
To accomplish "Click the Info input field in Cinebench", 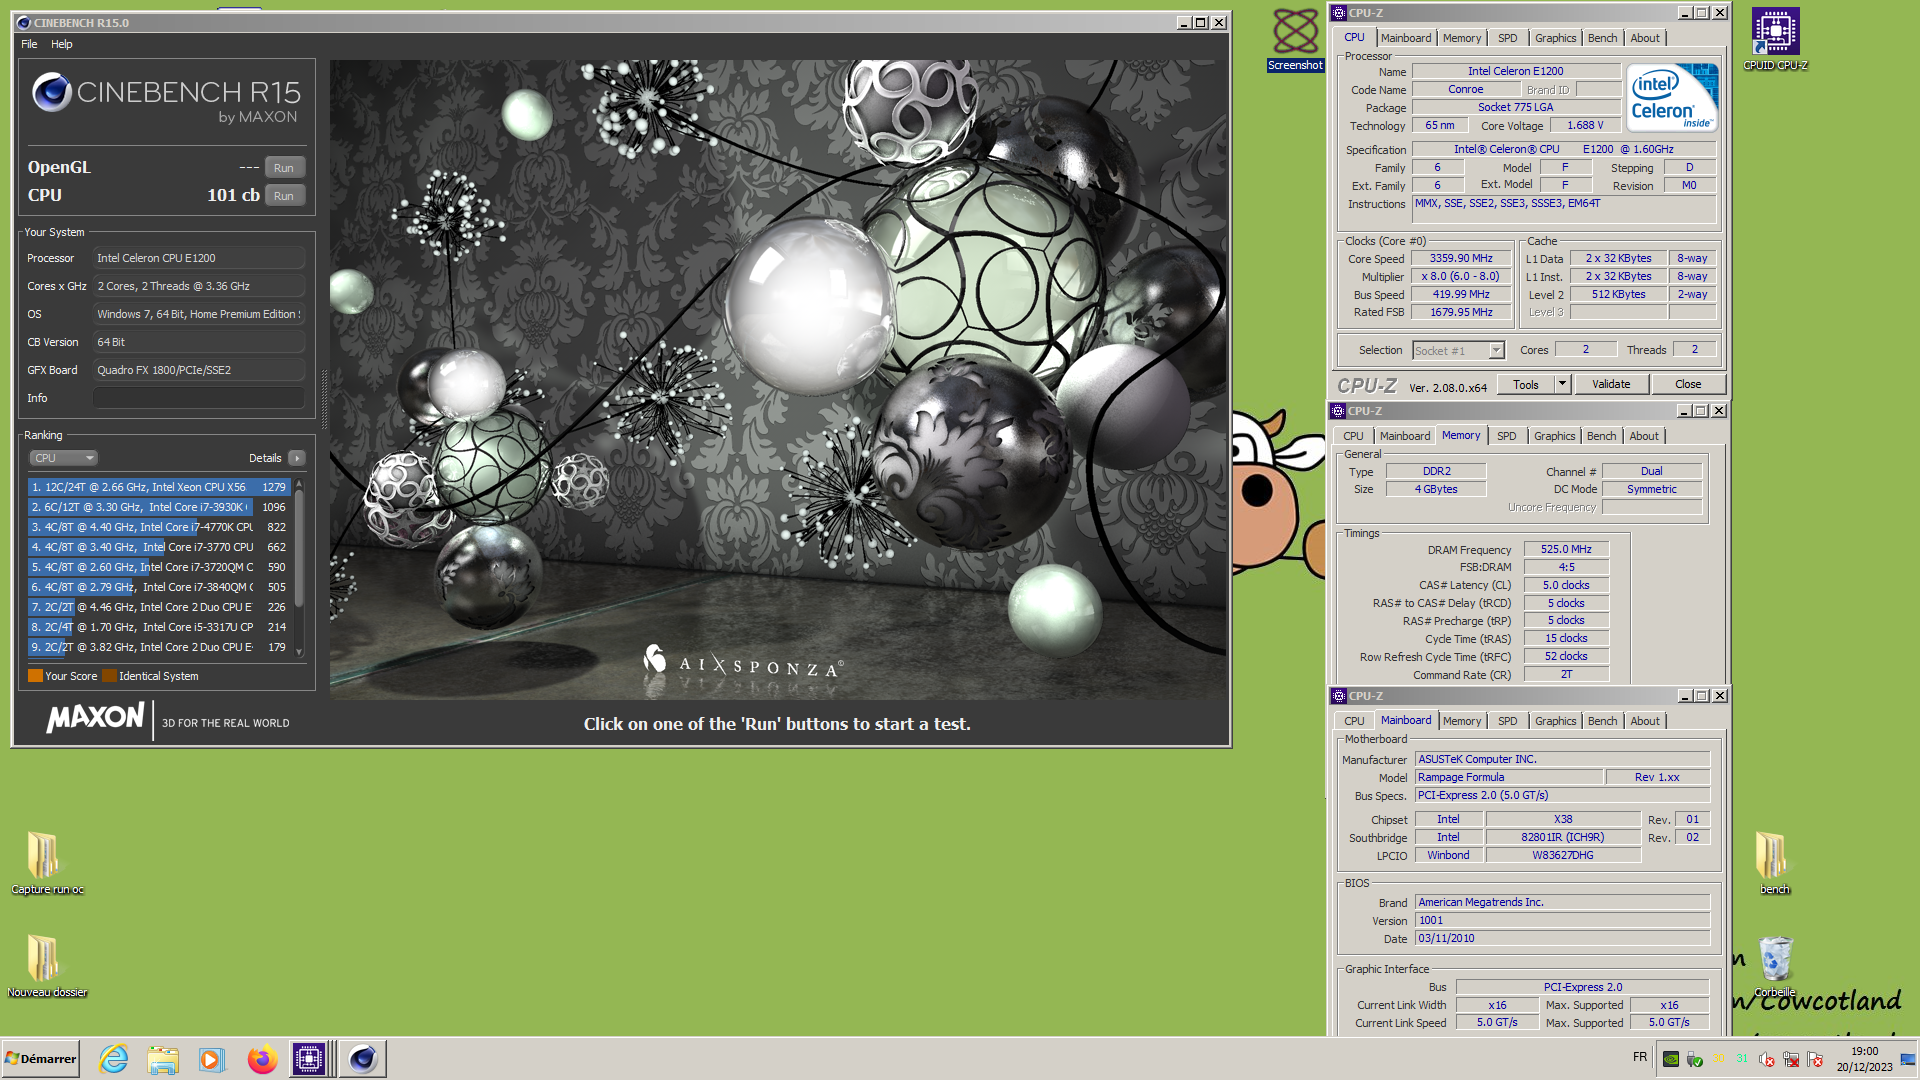I will point(198,398).
